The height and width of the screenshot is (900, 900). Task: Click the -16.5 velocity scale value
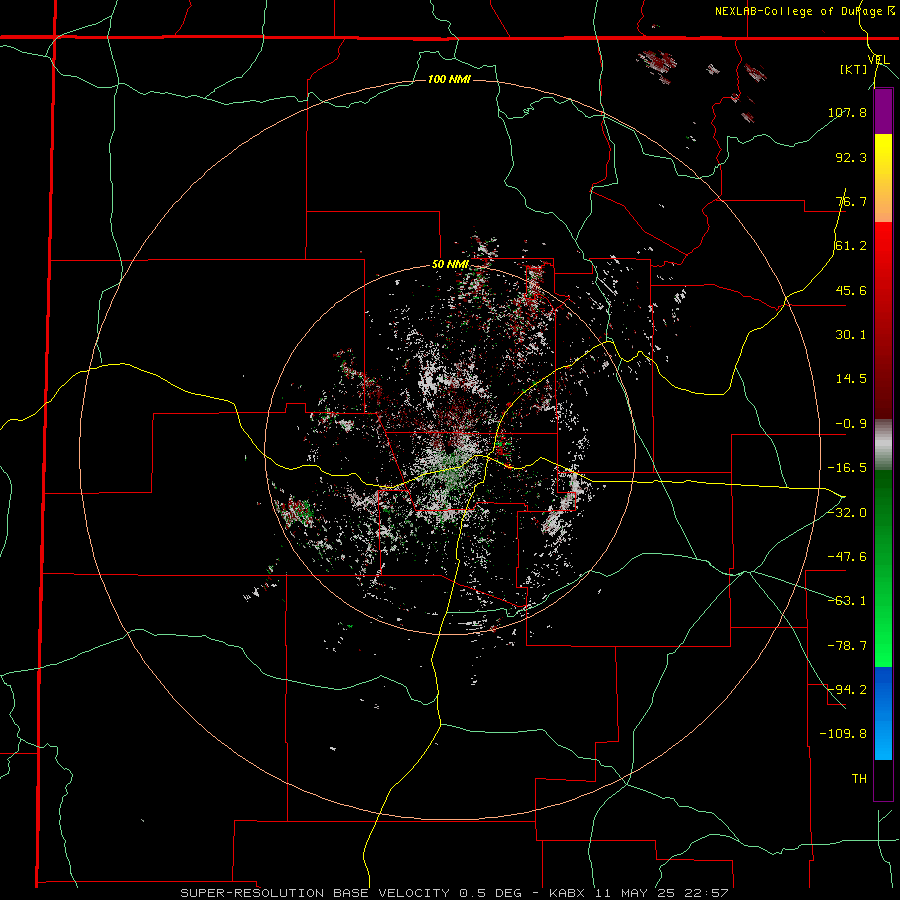847,468
